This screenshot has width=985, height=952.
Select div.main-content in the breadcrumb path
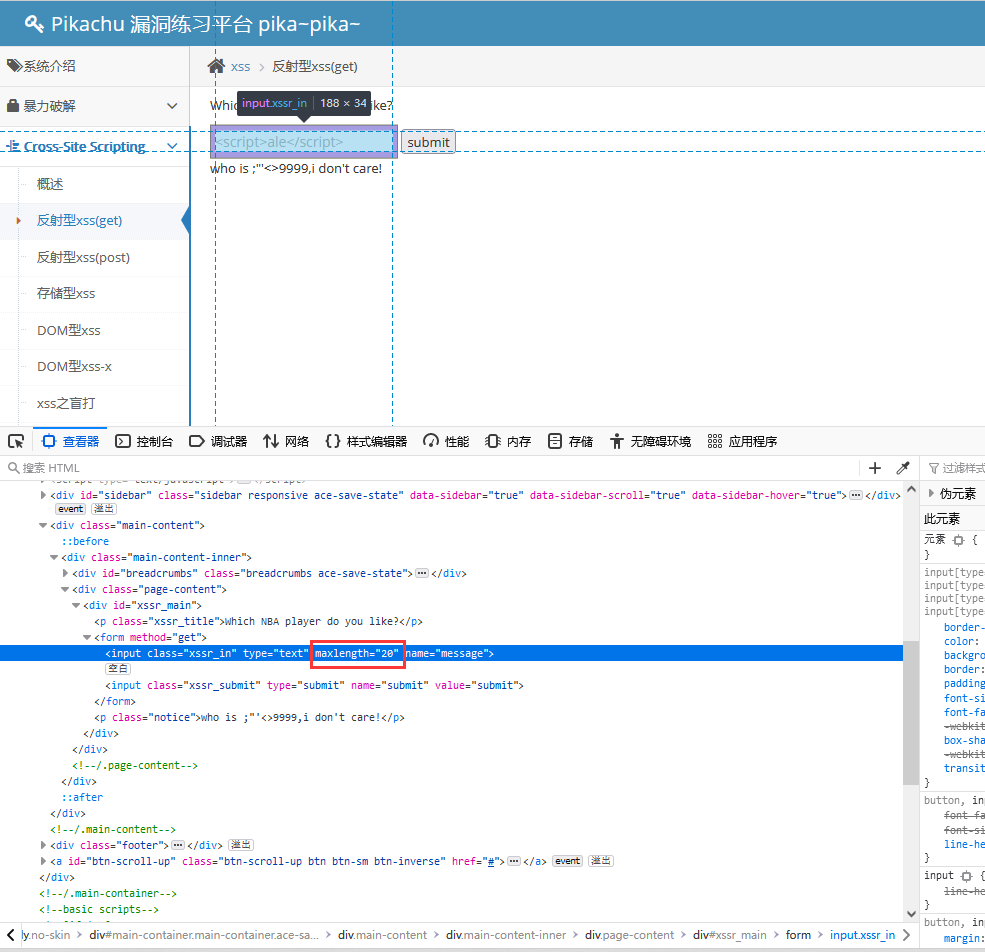382,935
